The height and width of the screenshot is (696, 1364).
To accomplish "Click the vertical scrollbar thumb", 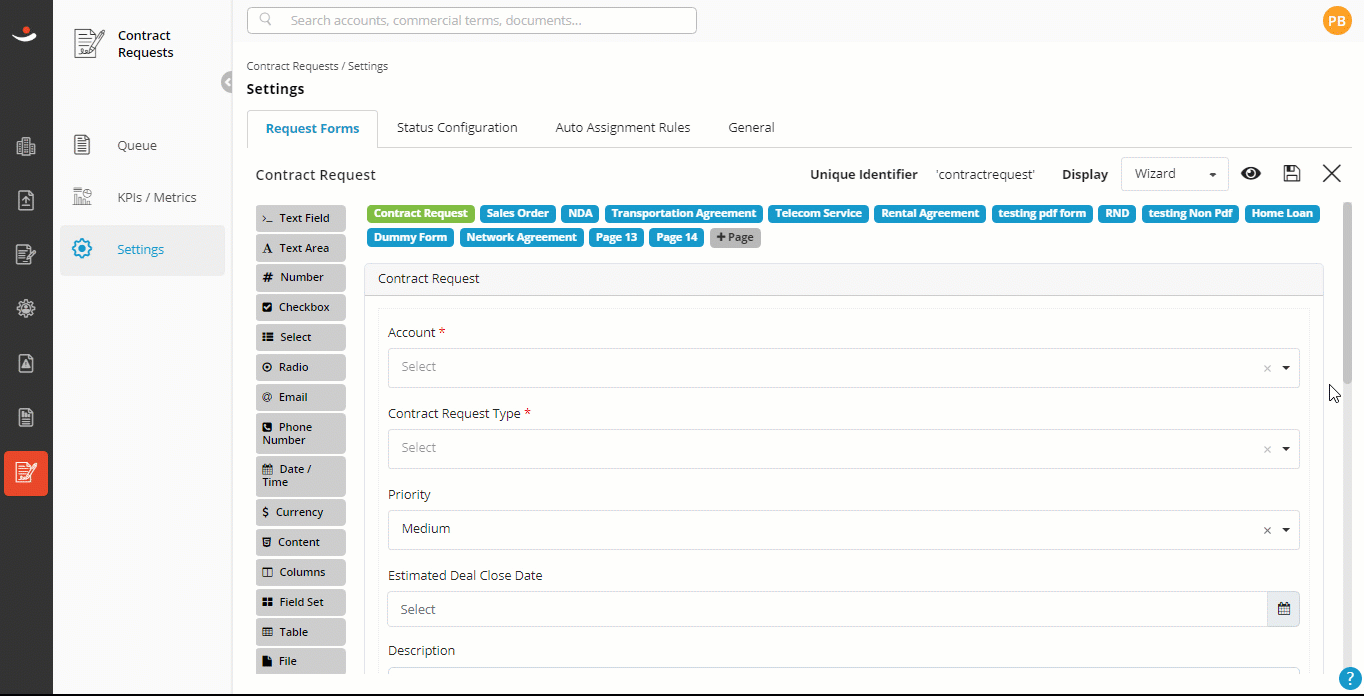I will coord(1347,293).
